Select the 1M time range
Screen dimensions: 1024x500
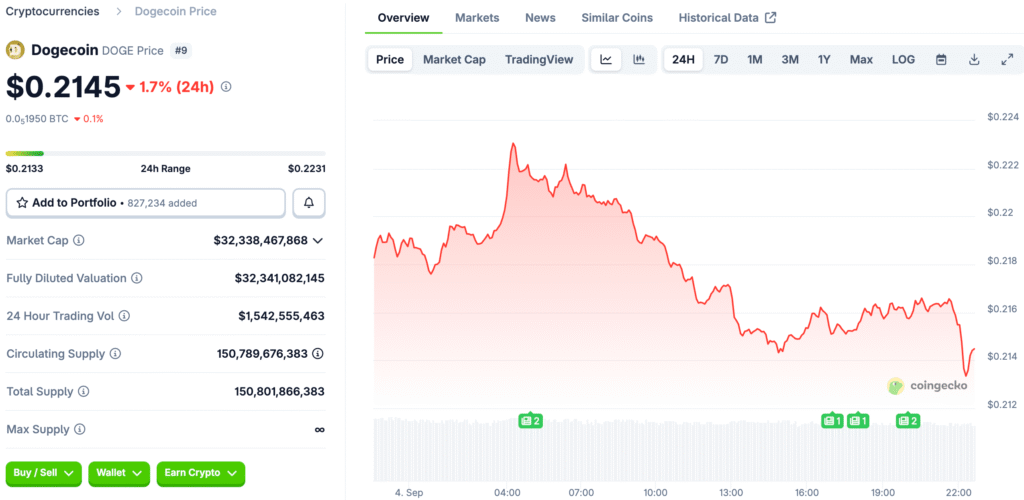755,59
